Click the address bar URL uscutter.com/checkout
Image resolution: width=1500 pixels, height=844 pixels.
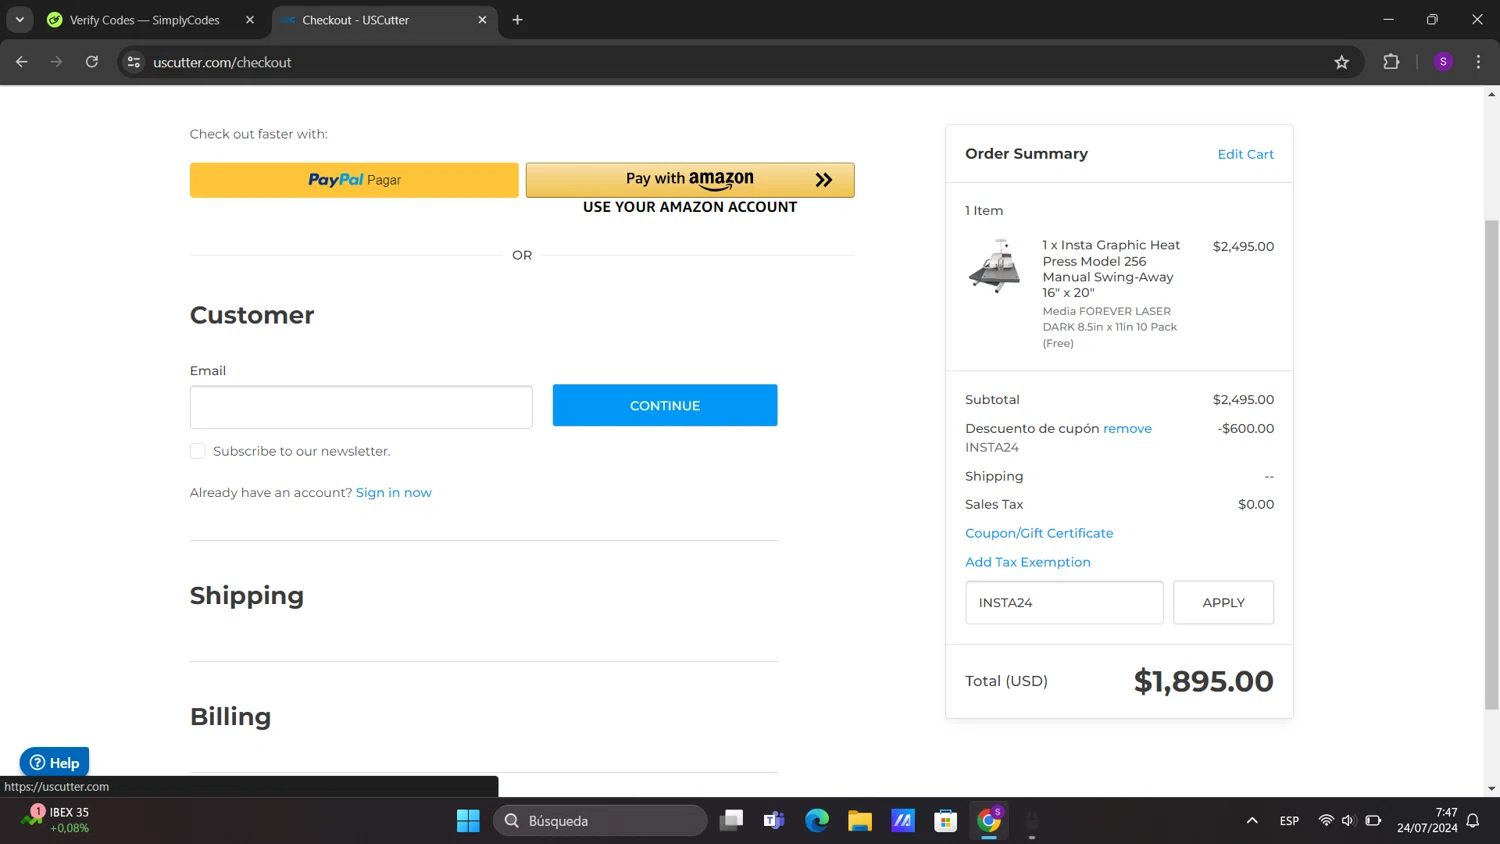click(222, 62)
